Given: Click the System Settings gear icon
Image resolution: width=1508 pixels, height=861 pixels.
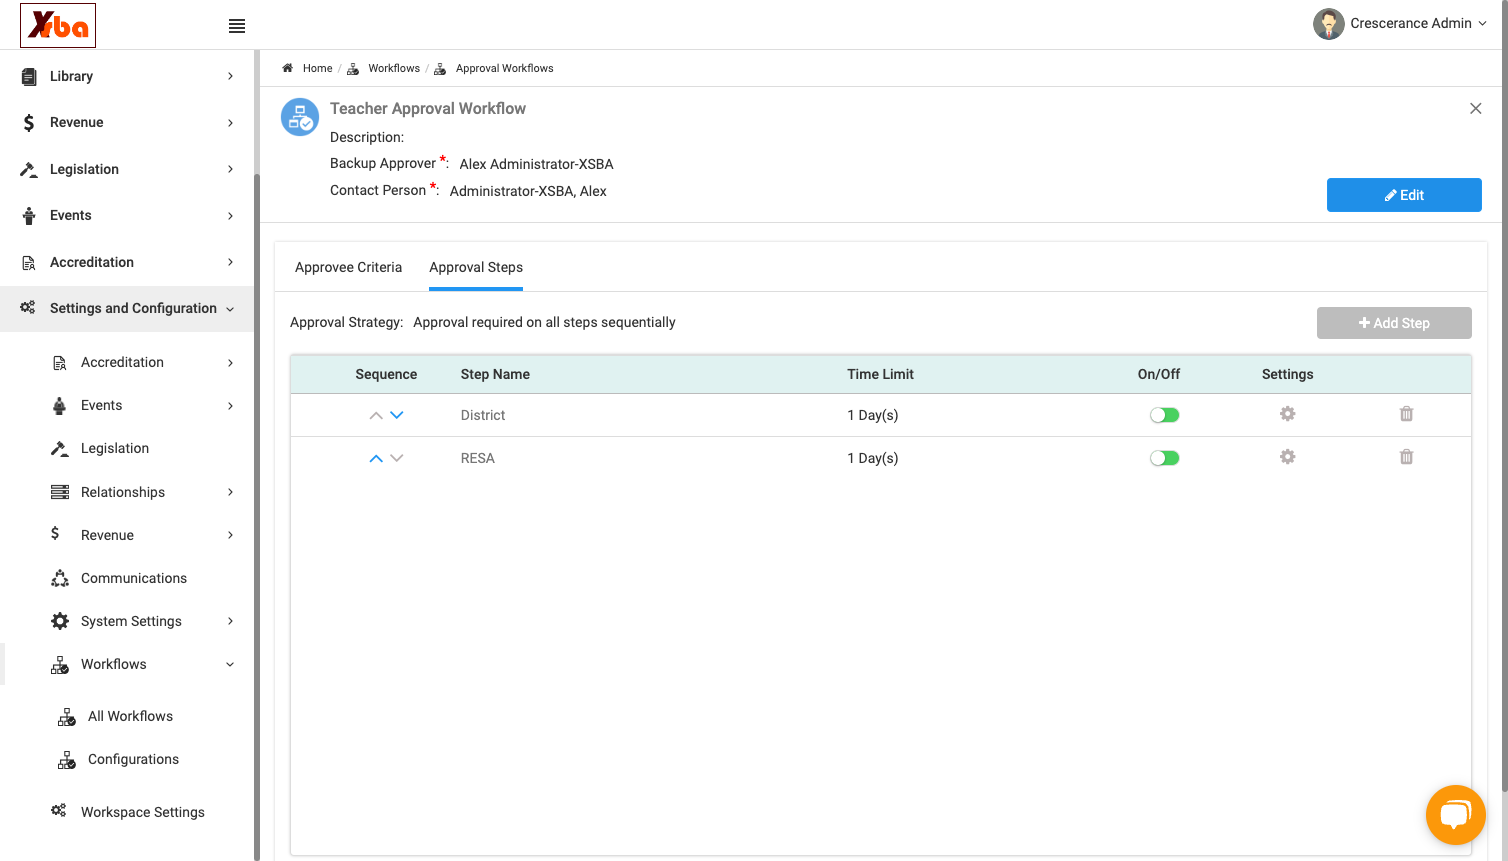Looking at the screenshot, I should coord(60,621).
